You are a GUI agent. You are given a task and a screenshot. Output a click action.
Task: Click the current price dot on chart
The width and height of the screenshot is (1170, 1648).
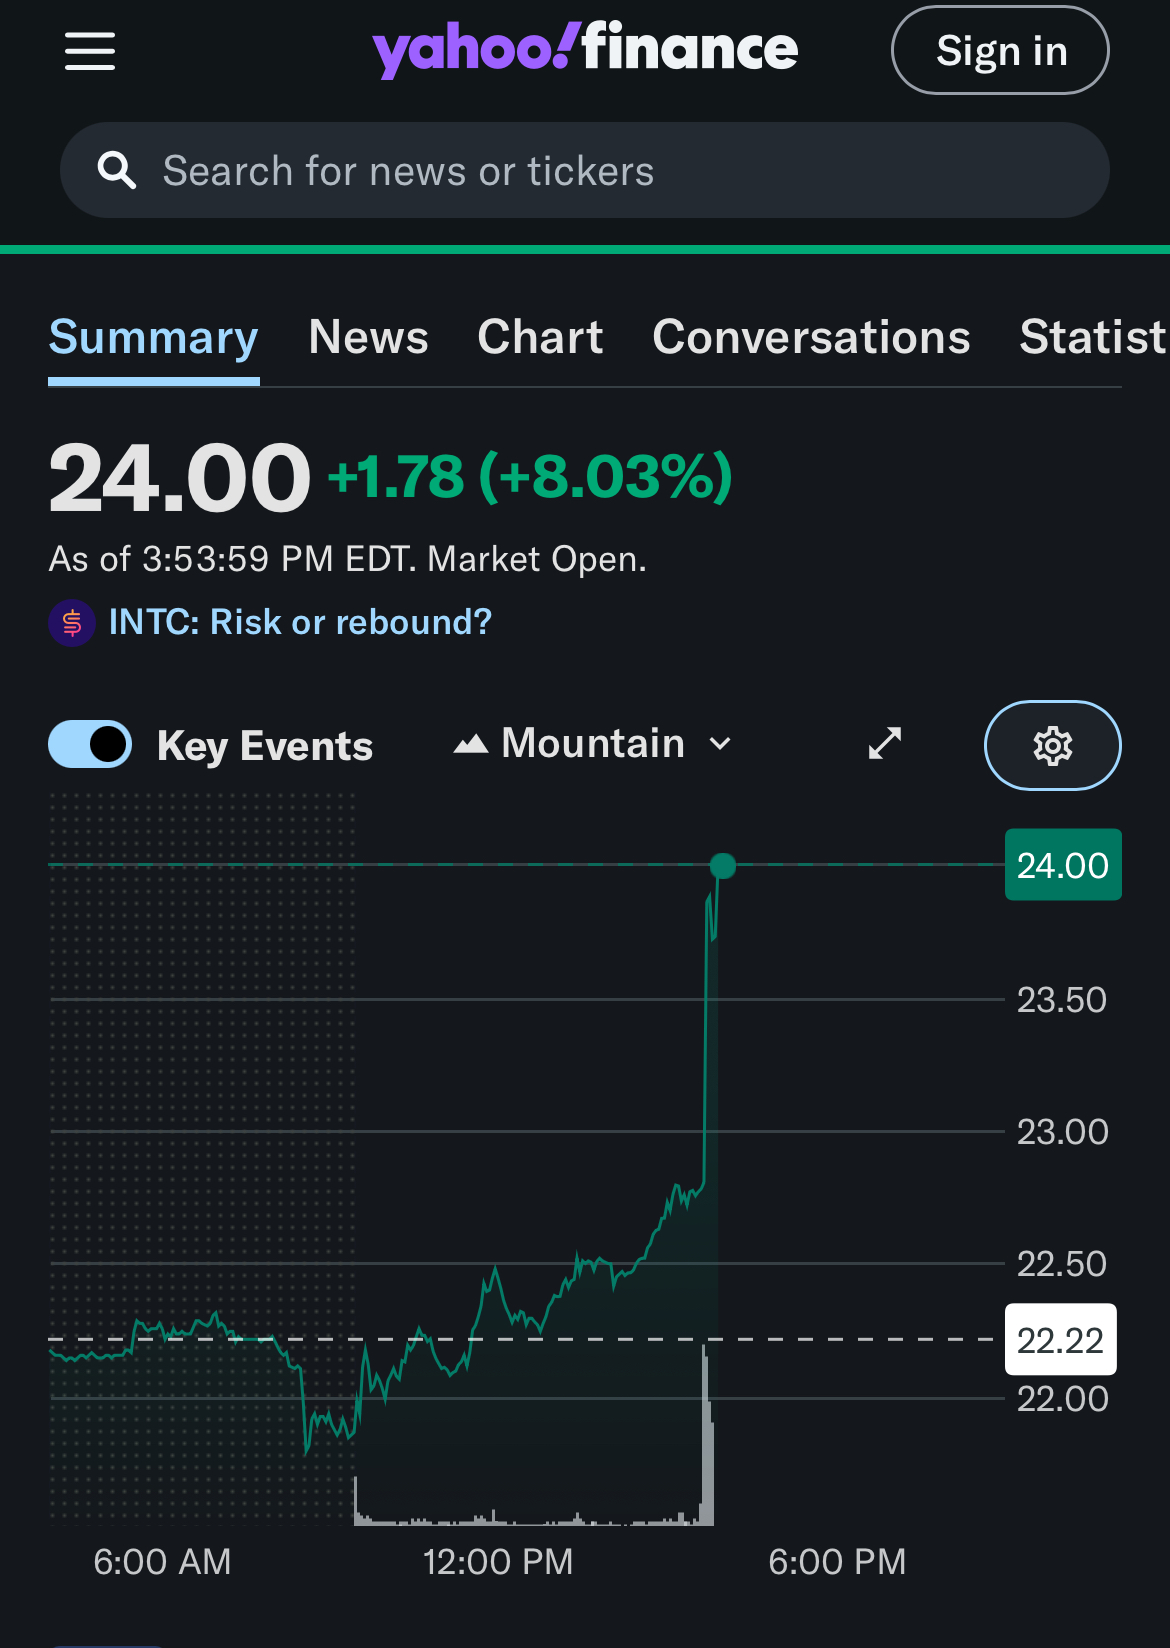[x=722, y=866]
